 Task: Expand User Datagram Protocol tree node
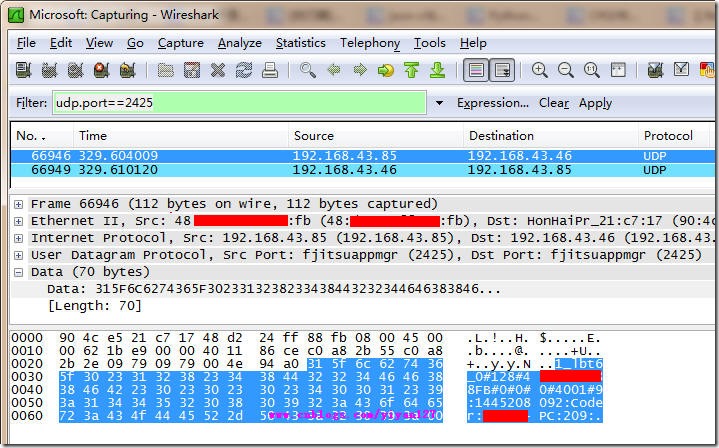(x=18, y=255)
